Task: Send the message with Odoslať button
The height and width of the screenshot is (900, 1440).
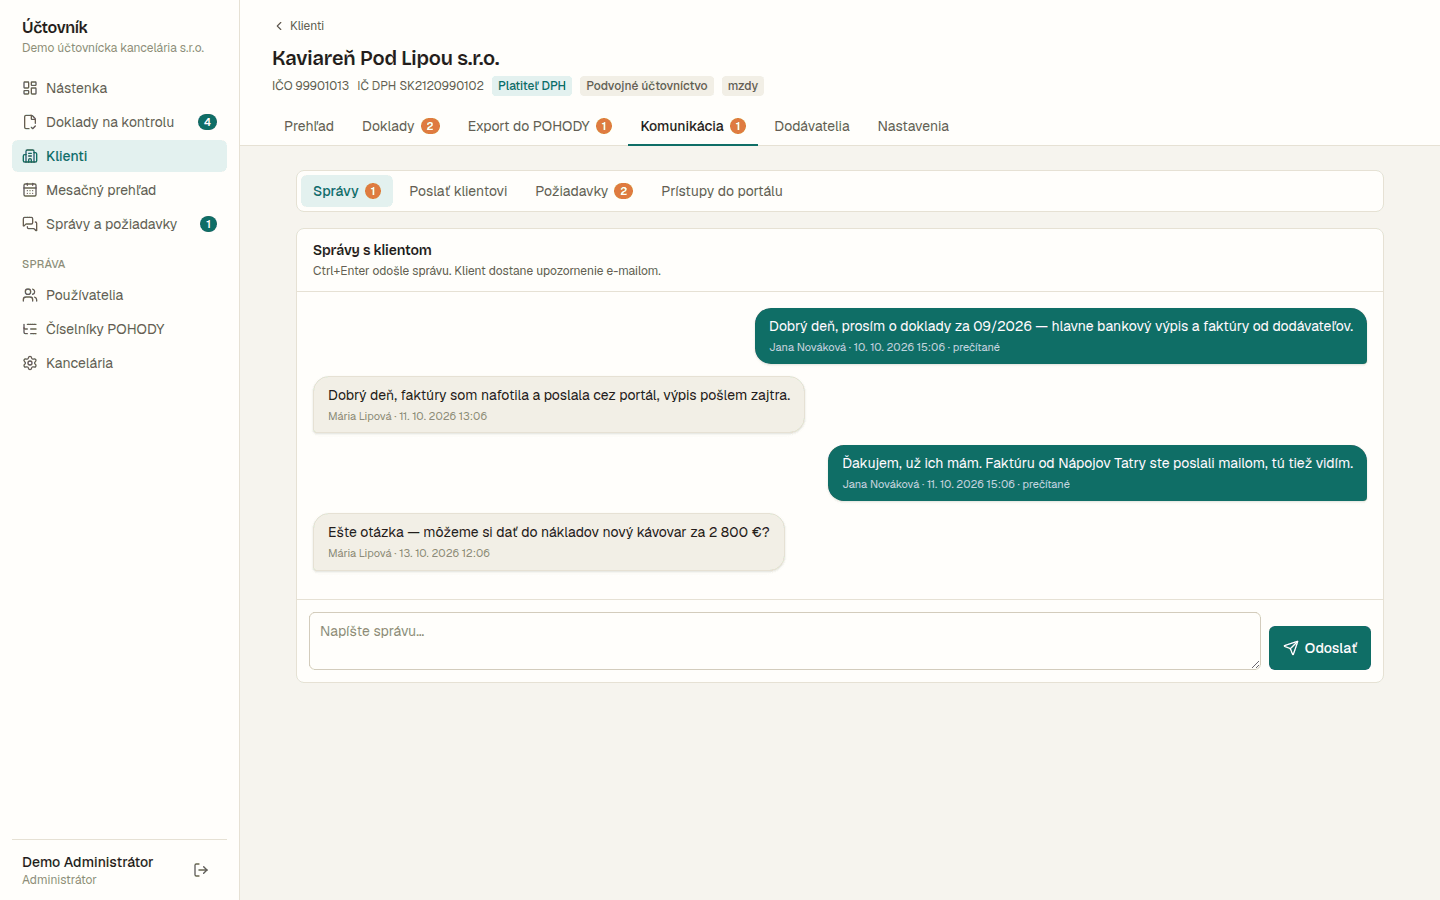Action: (x=1320, y=648)
